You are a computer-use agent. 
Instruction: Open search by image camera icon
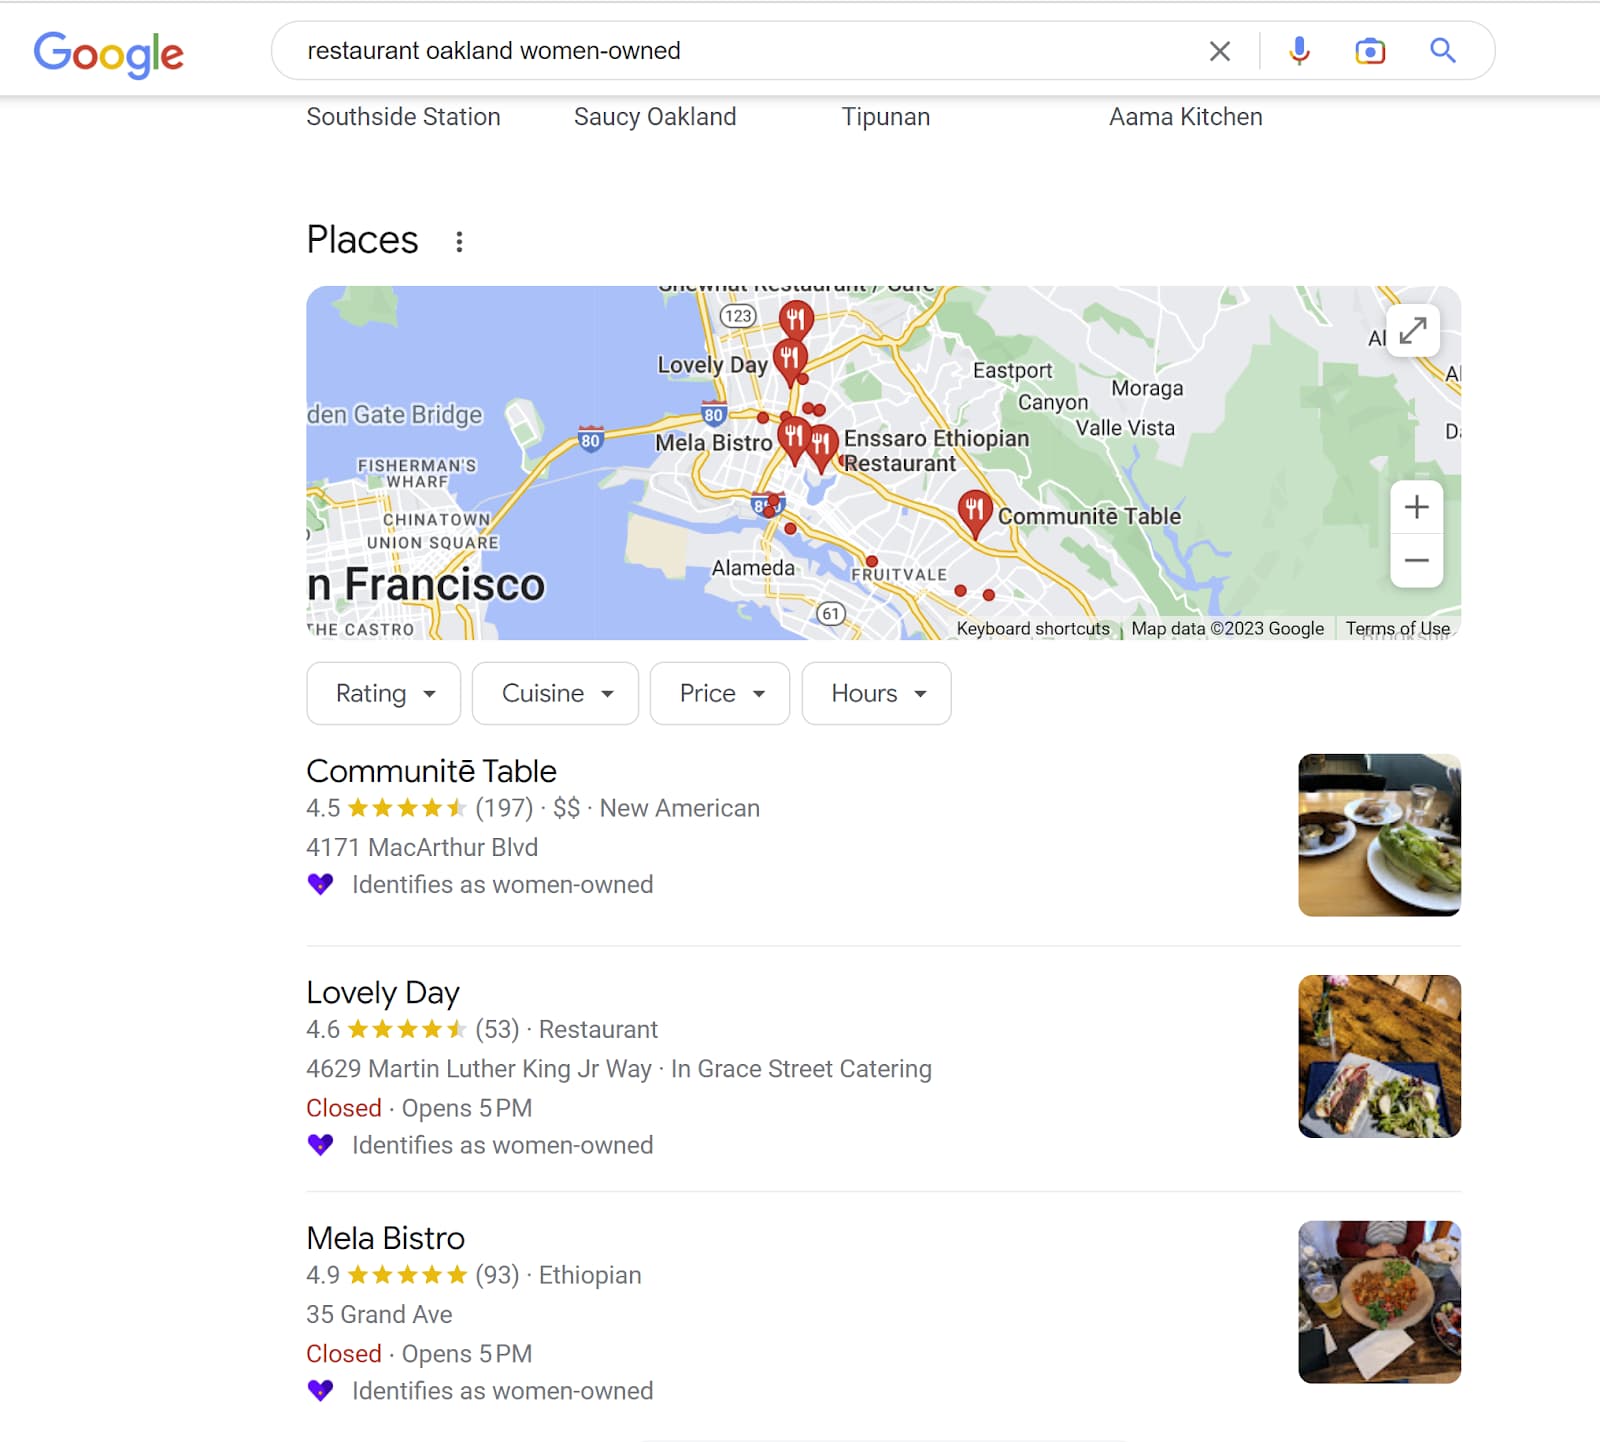1370,51
